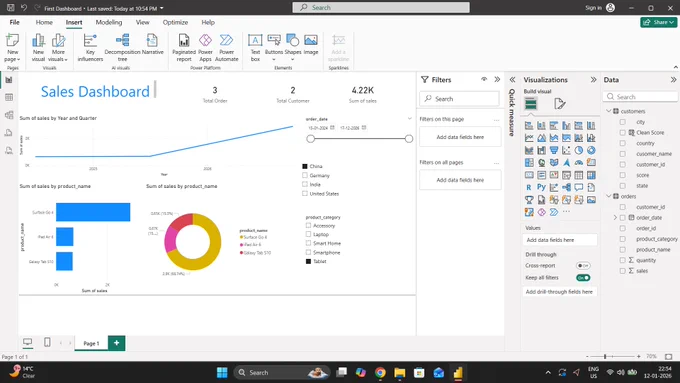Image resolution: width=680 pixels, height=383 pixels.
Task: Check the India slicer option
Action: point(305,184)
